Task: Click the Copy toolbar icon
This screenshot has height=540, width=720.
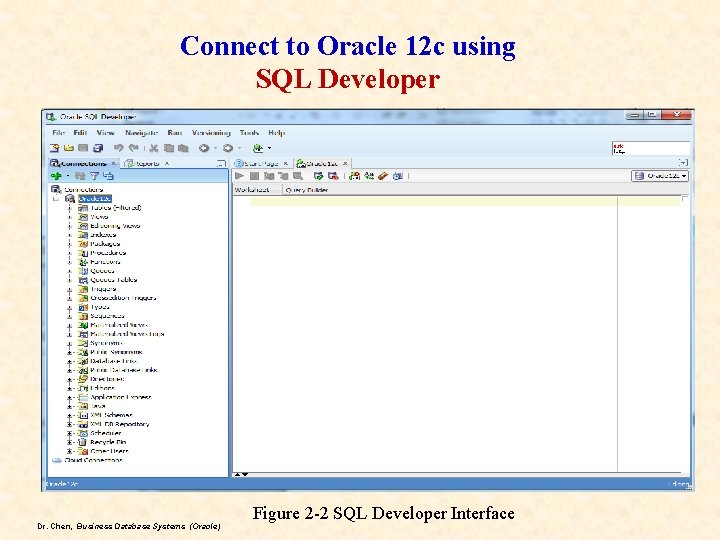Action: [x=169, y=148]
